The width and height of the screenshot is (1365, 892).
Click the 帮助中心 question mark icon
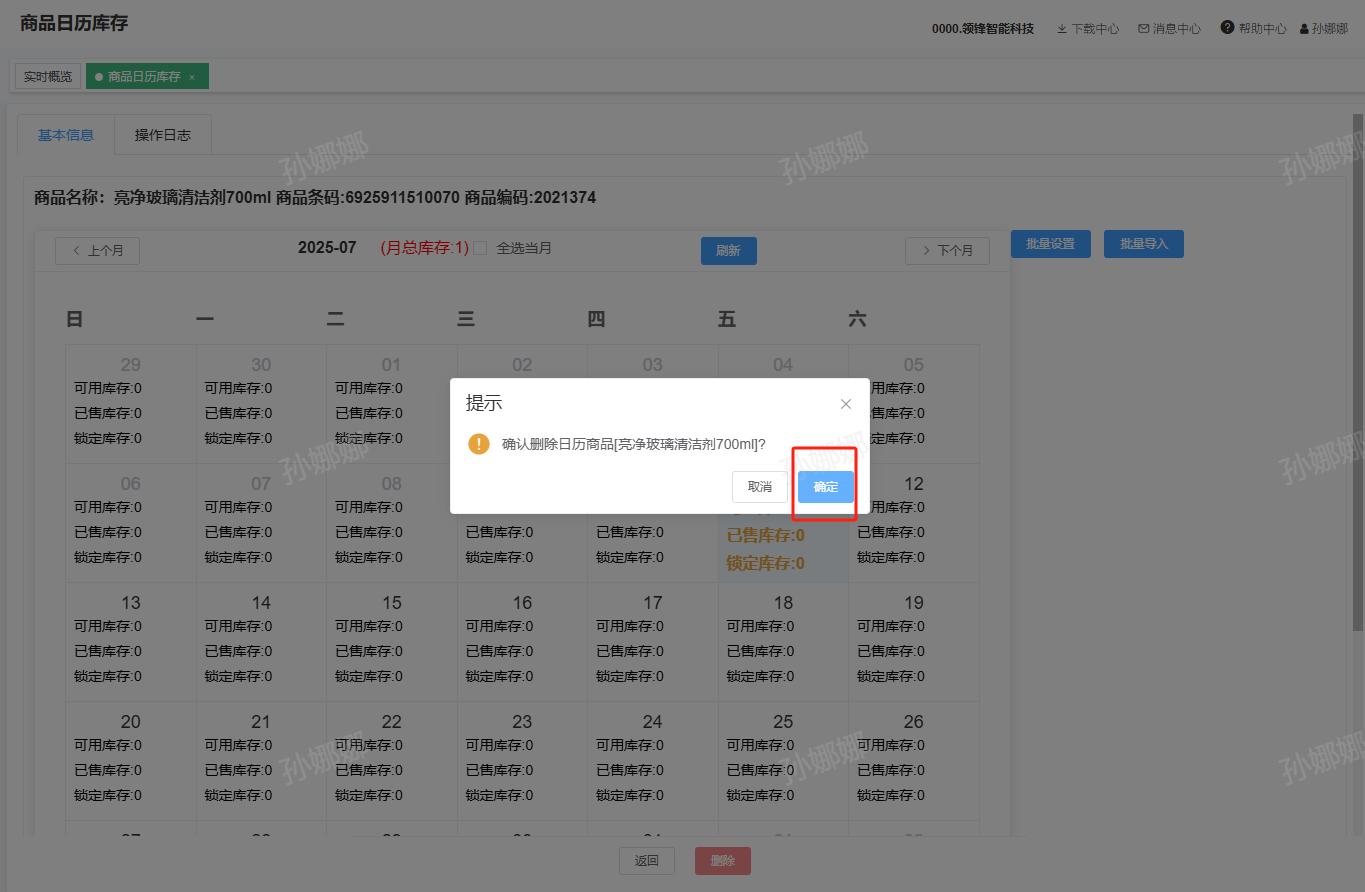pos(1227,28)
